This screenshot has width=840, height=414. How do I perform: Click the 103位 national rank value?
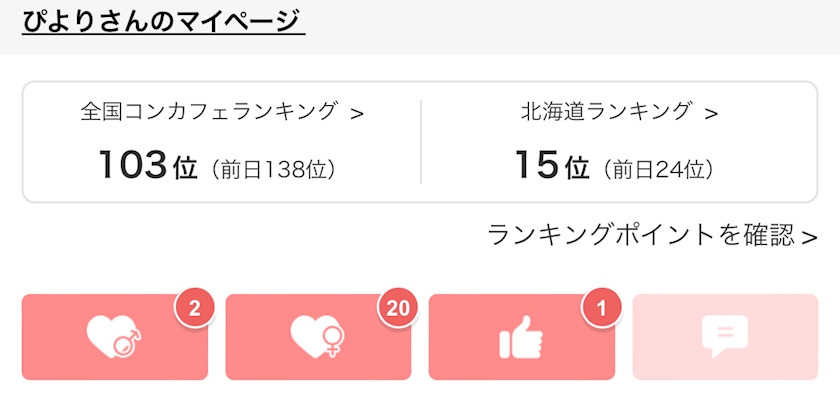tap(147, 166)
